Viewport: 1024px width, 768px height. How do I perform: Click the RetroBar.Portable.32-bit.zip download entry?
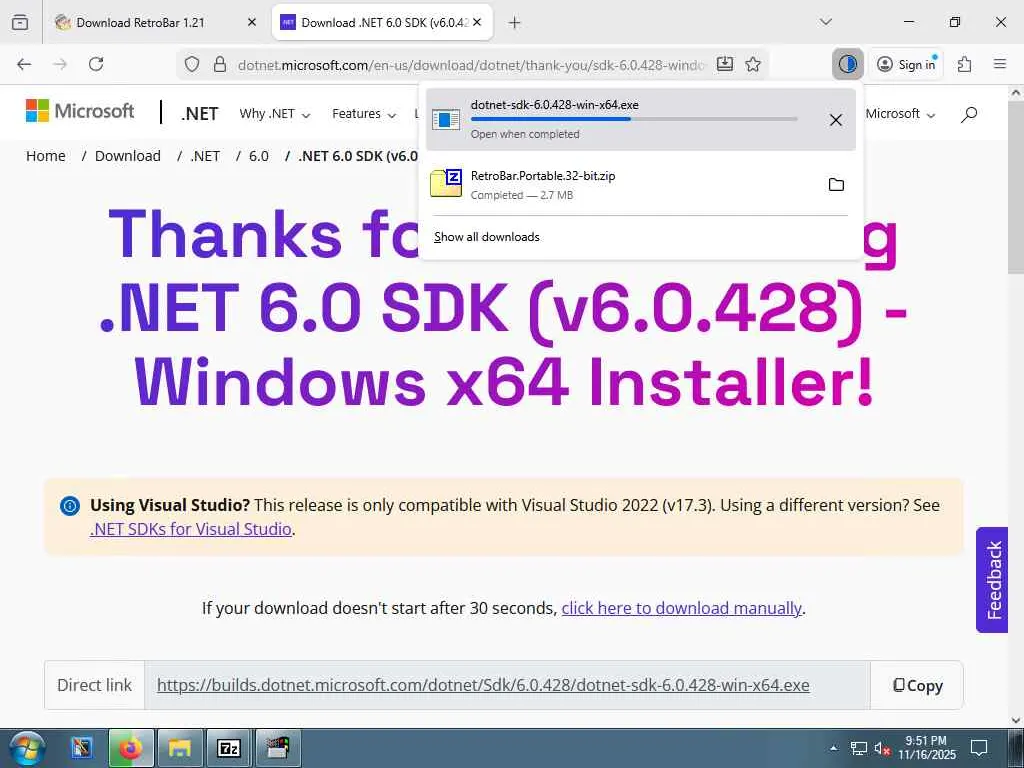point(641,185)
